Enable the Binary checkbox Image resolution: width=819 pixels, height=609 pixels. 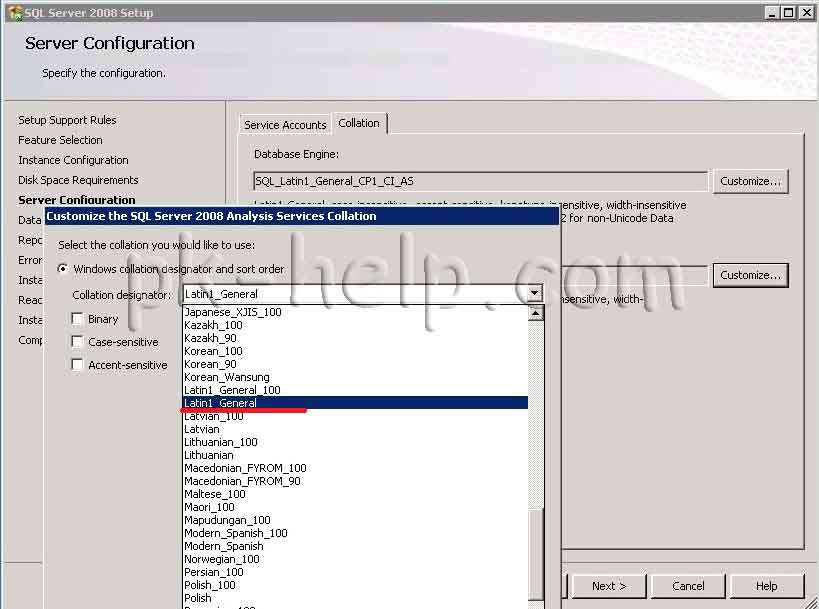77,319
